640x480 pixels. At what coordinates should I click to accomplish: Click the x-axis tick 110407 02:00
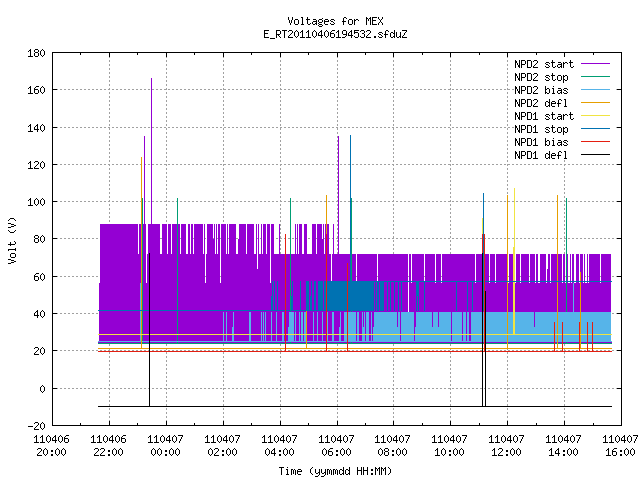[x=222, y=446]
